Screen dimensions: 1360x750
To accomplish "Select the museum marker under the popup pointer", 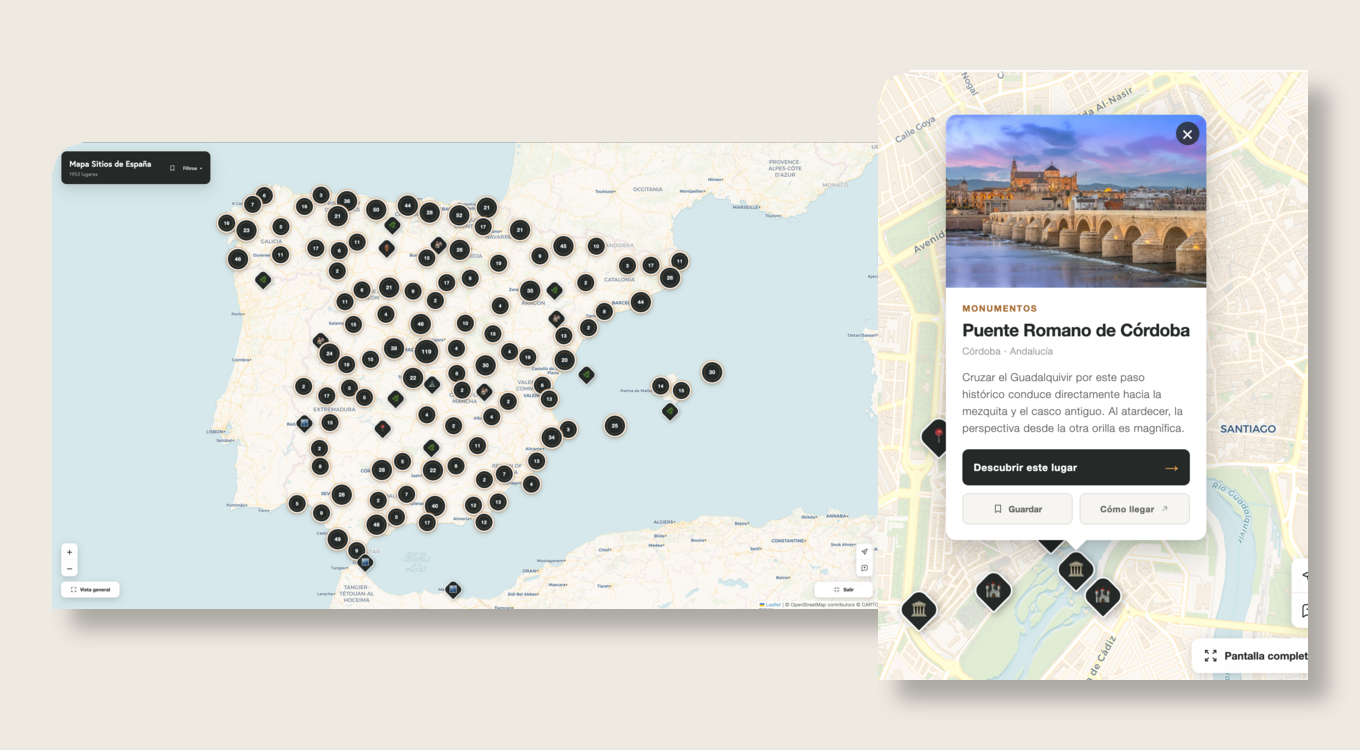I will click(1076, 570).
